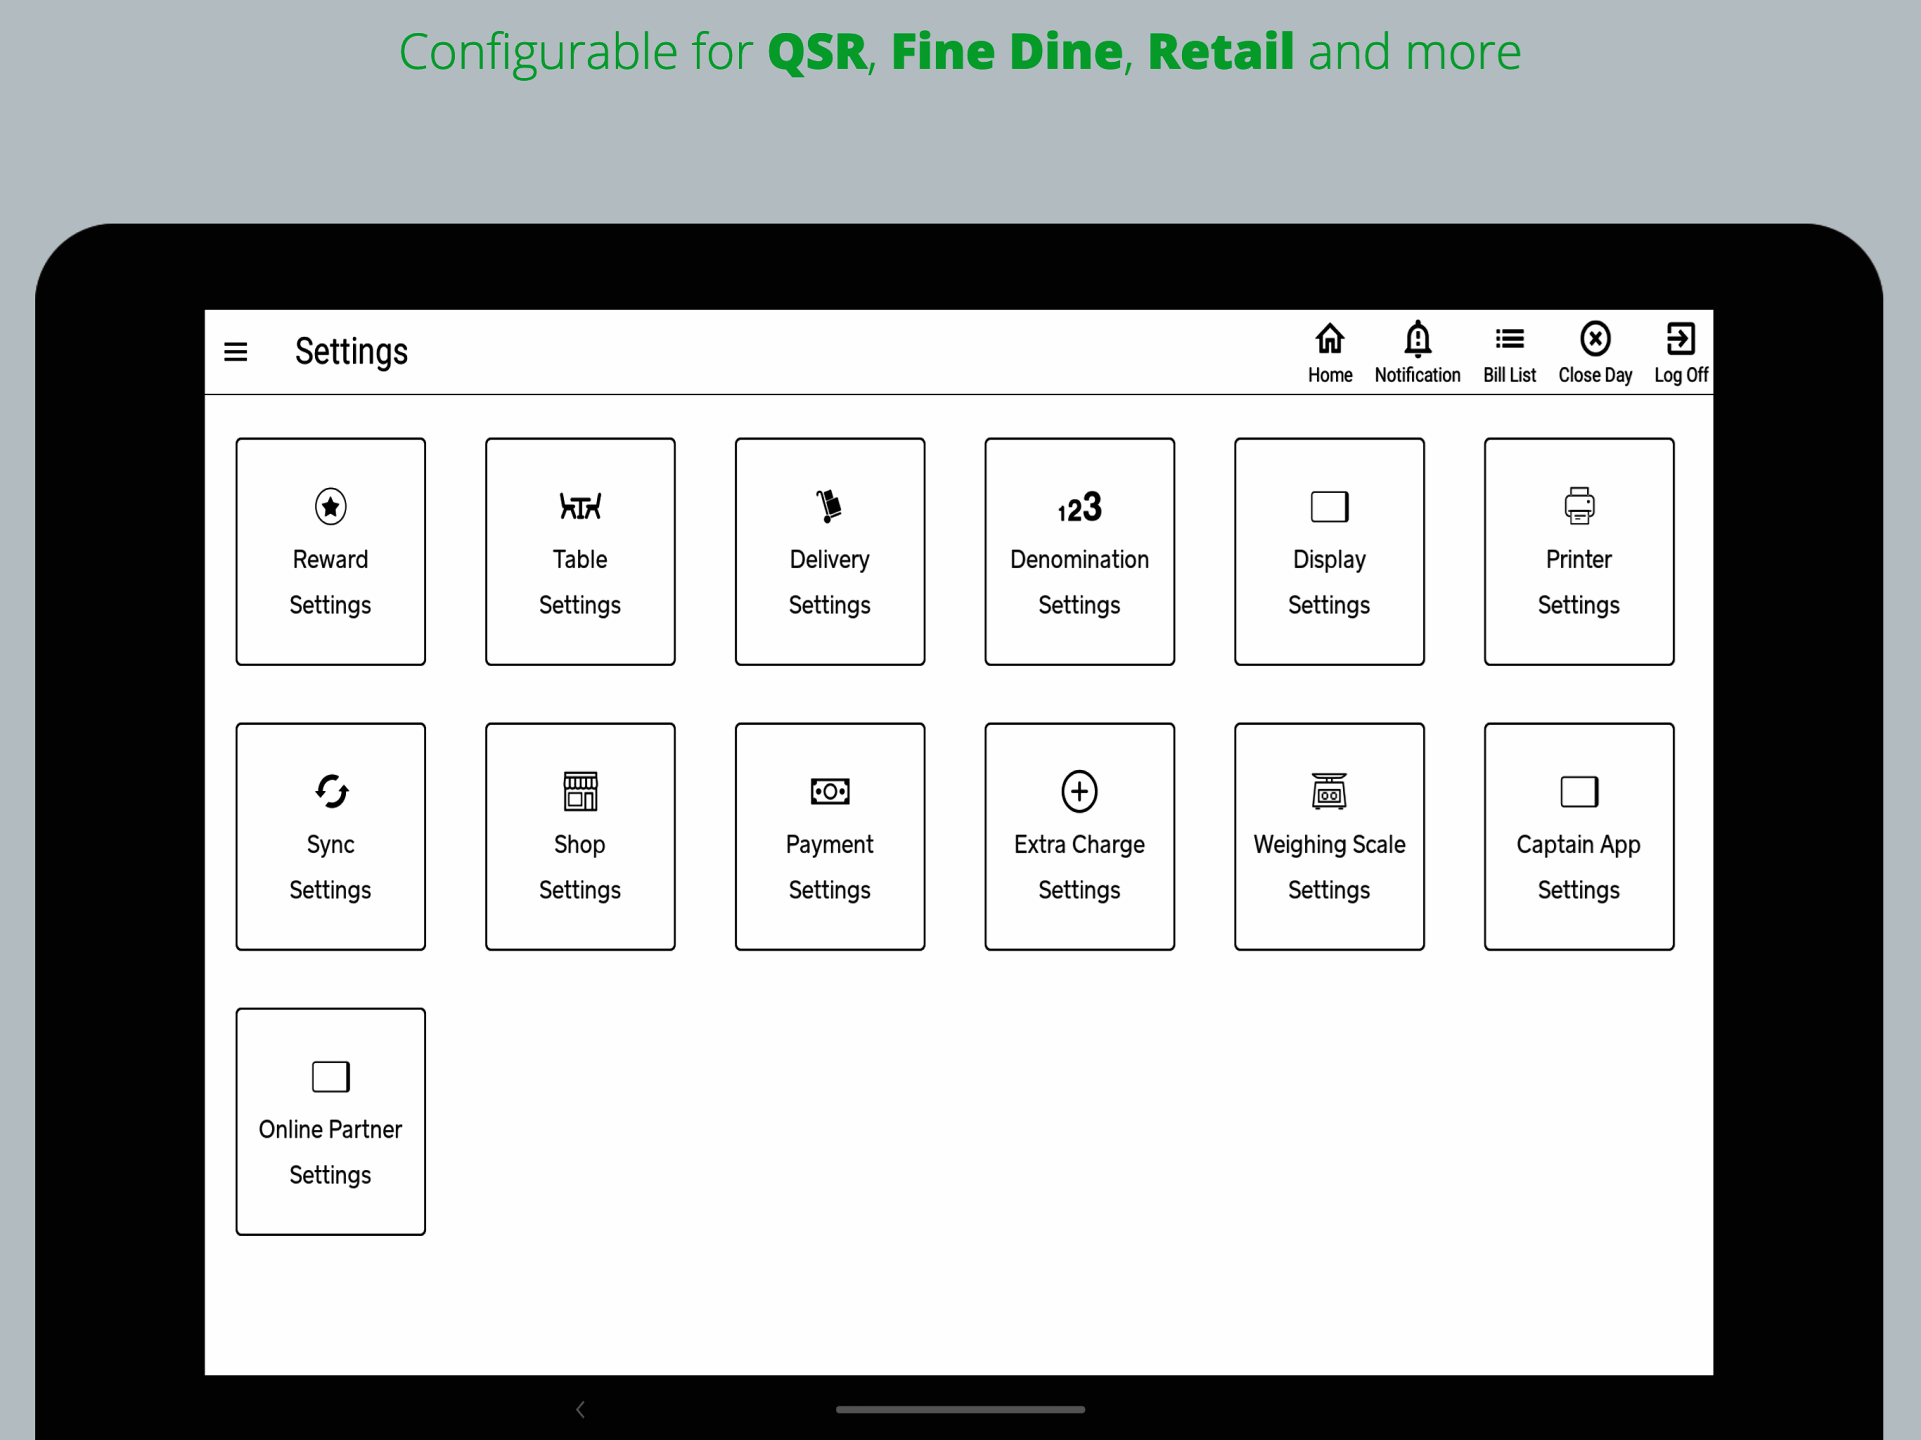
Task: Choose Display Settings tile
Action: click(x=1329, y=552)
